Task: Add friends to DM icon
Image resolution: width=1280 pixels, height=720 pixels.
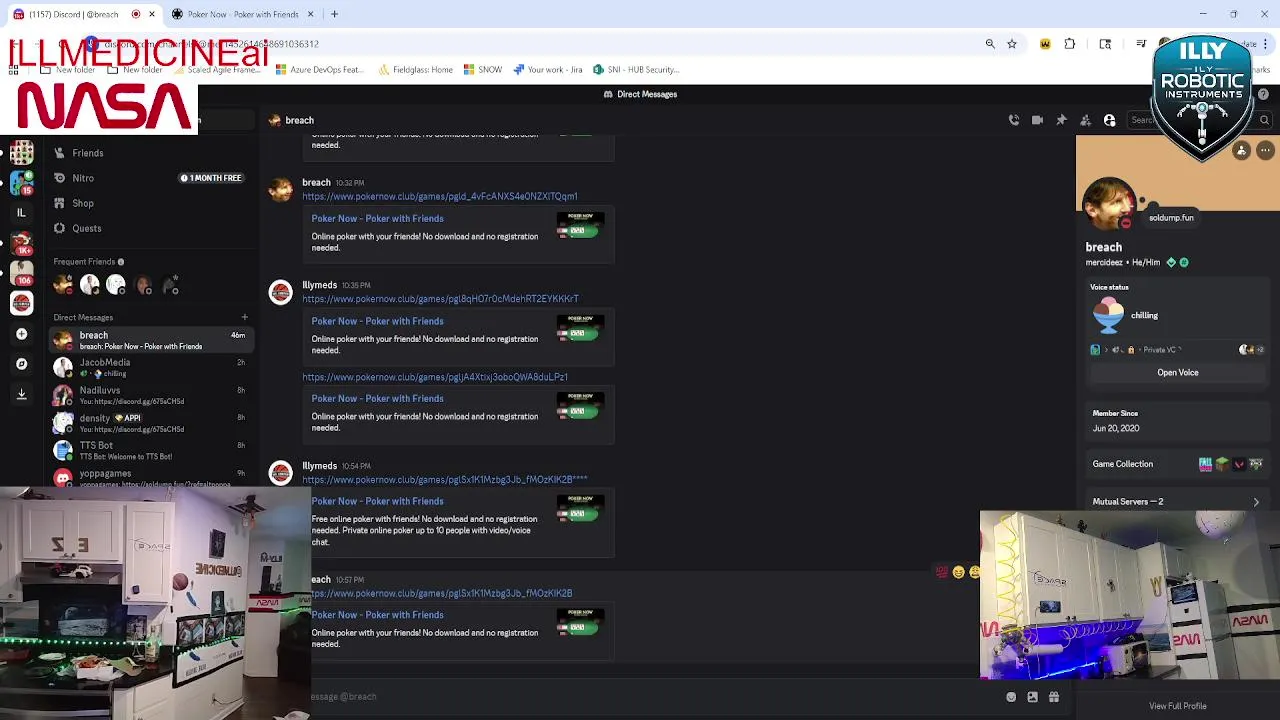Action: [x=1085, y=120]
